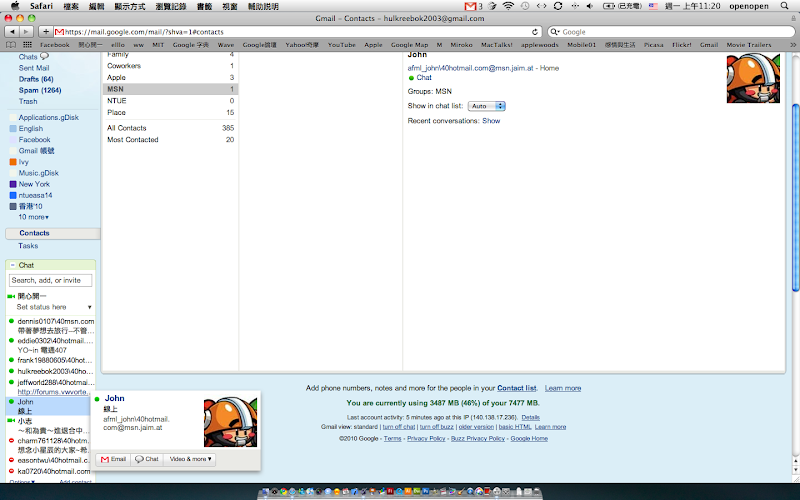This screenshot has width=800, height=500.
Task: Select the MSN contact group
Action: [x=170, y=89]
